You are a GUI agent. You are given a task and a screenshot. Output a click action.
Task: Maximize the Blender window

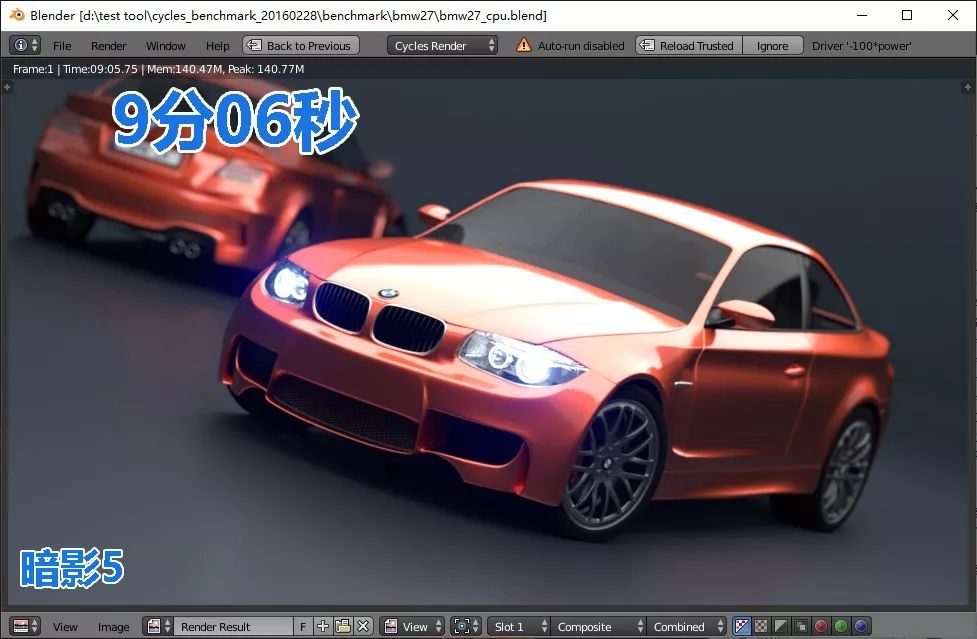tap(907, 15)
